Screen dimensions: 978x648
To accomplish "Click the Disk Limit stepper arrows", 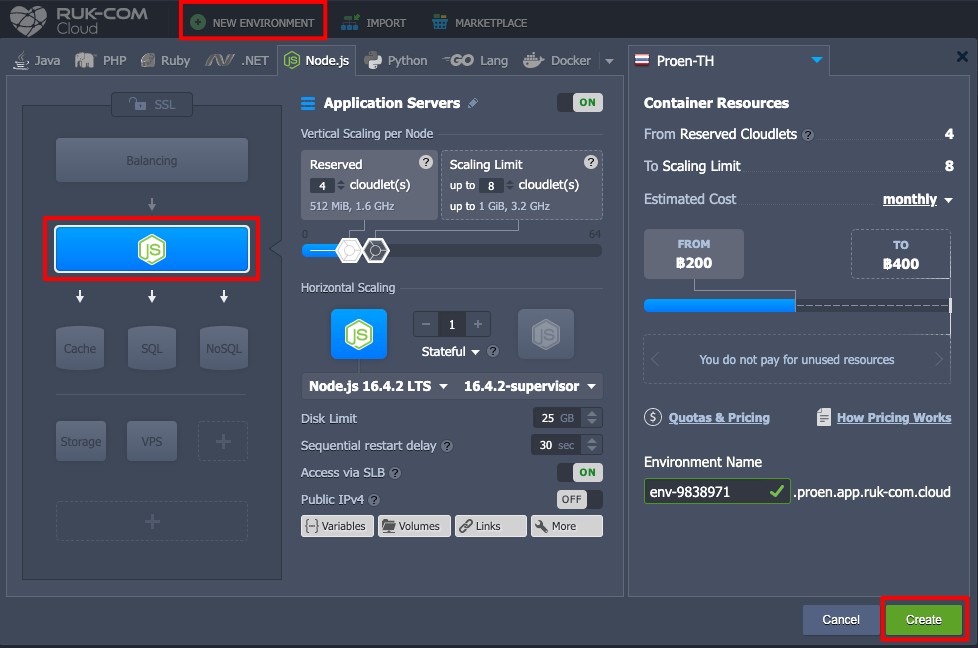I will (x=592, y=418).
